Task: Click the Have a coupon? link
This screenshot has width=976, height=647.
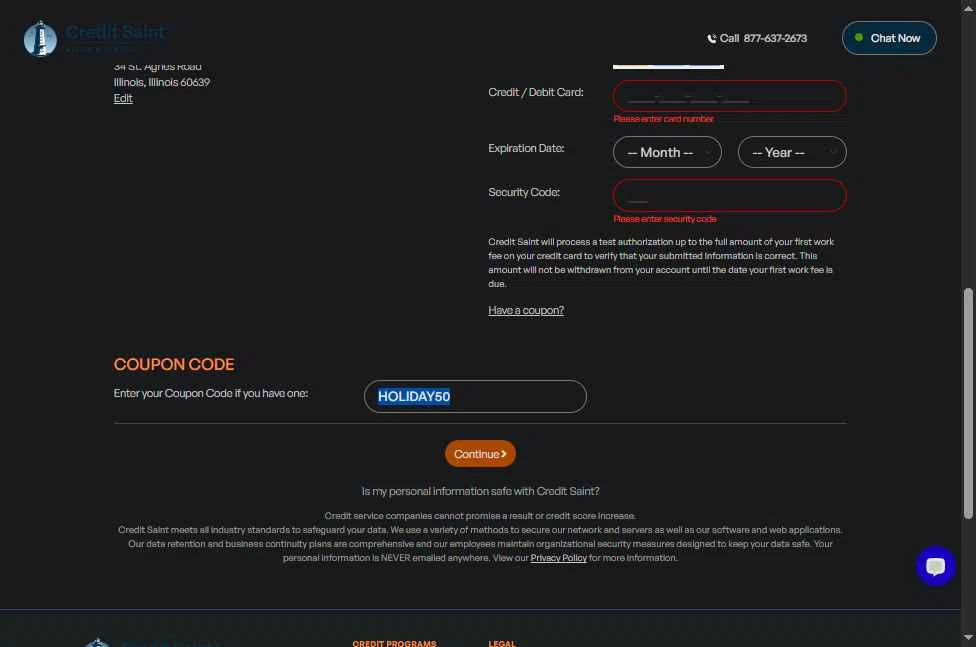Action: 526,310
